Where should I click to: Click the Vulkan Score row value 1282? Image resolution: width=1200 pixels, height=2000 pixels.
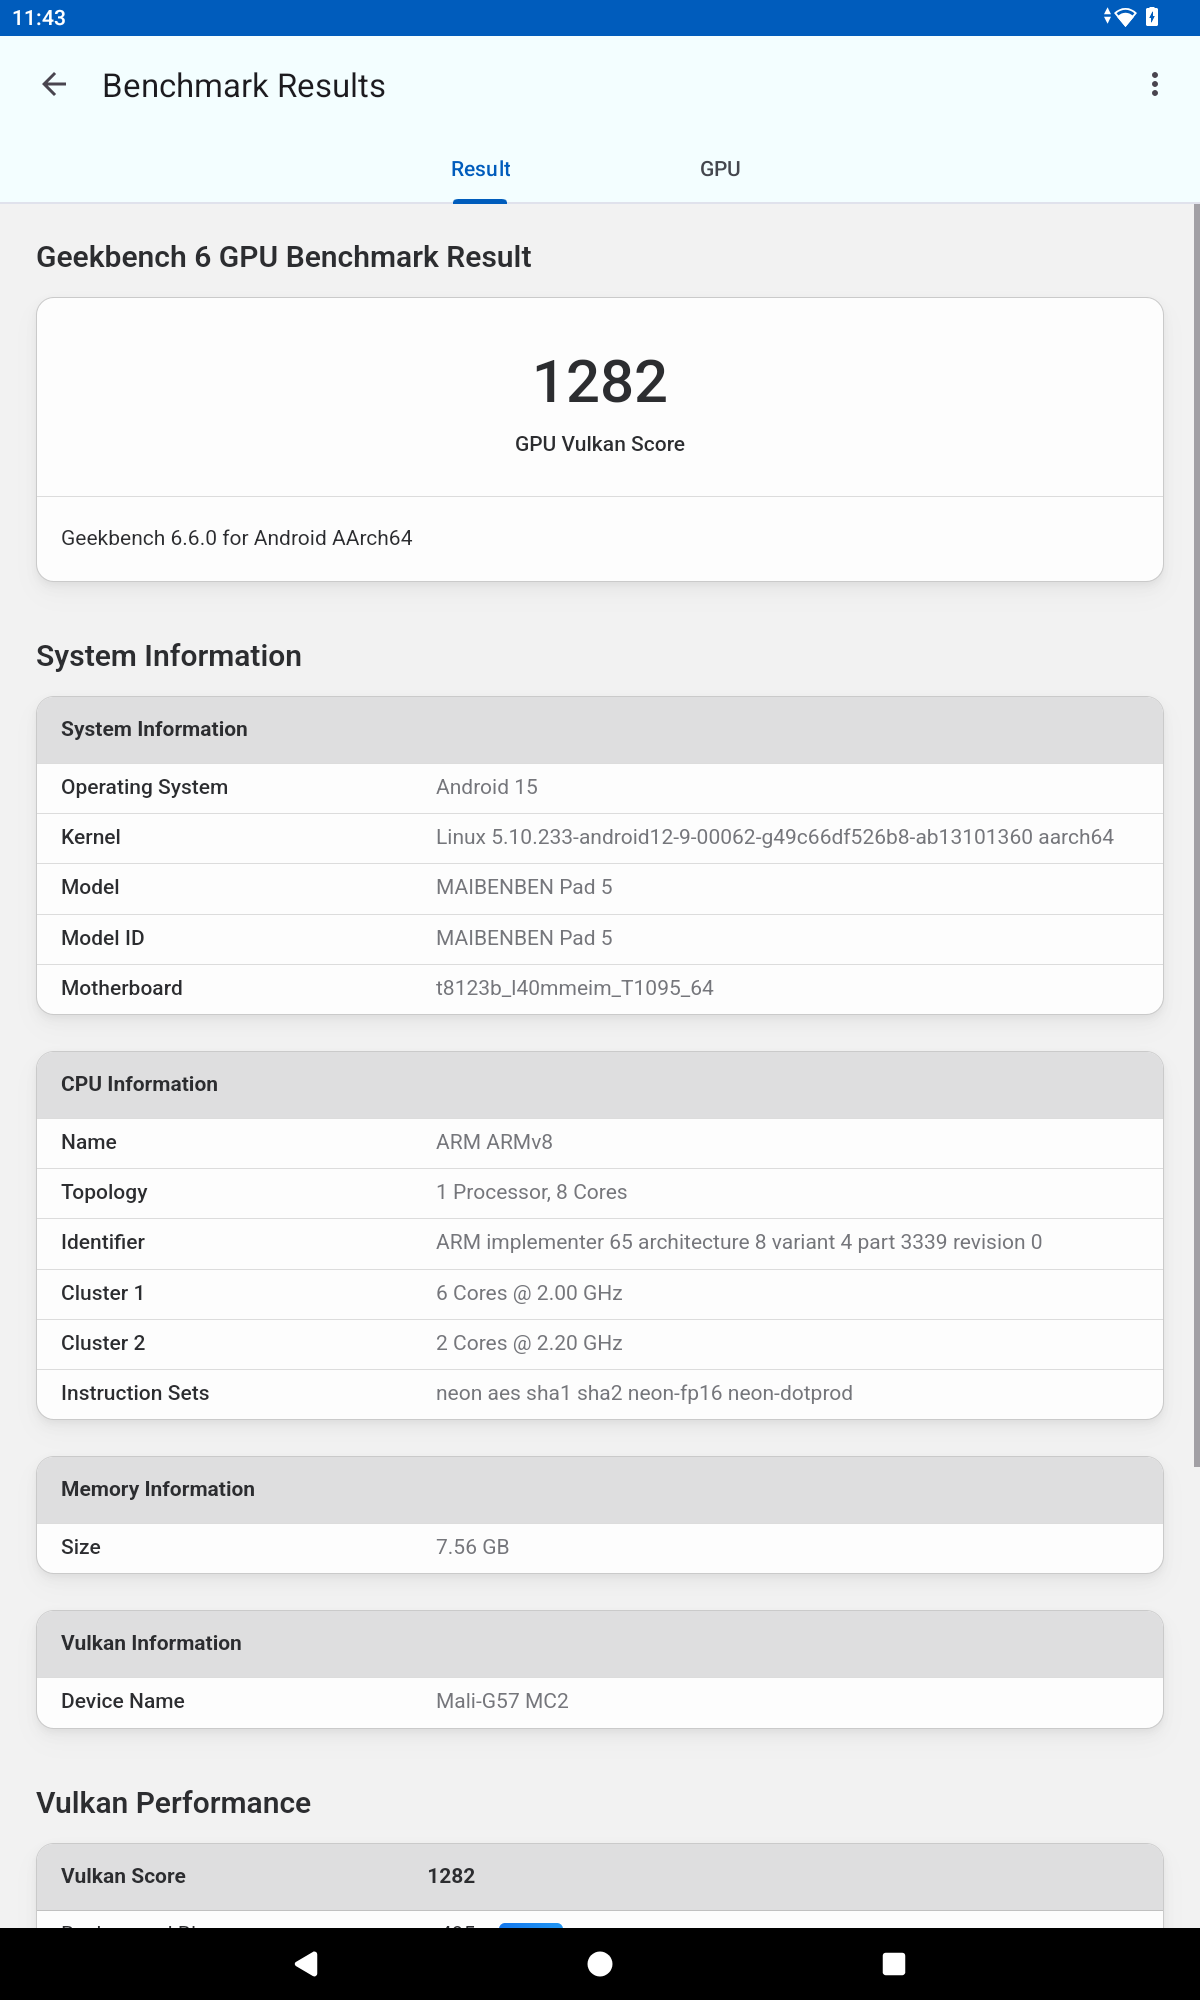click(x=451, y=1876)
